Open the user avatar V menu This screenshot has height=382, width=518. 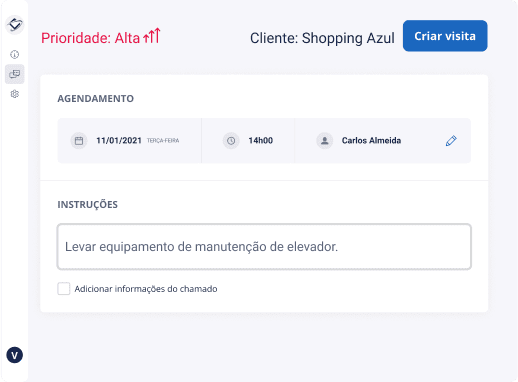(15, 355)
